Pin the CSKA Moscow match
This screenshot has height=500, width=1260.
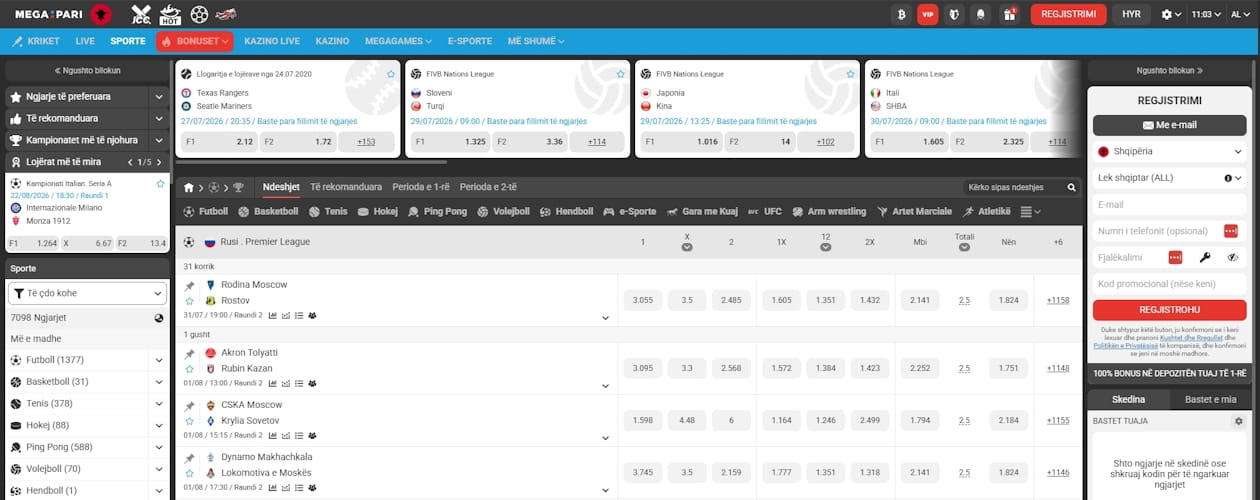point(189,406)
